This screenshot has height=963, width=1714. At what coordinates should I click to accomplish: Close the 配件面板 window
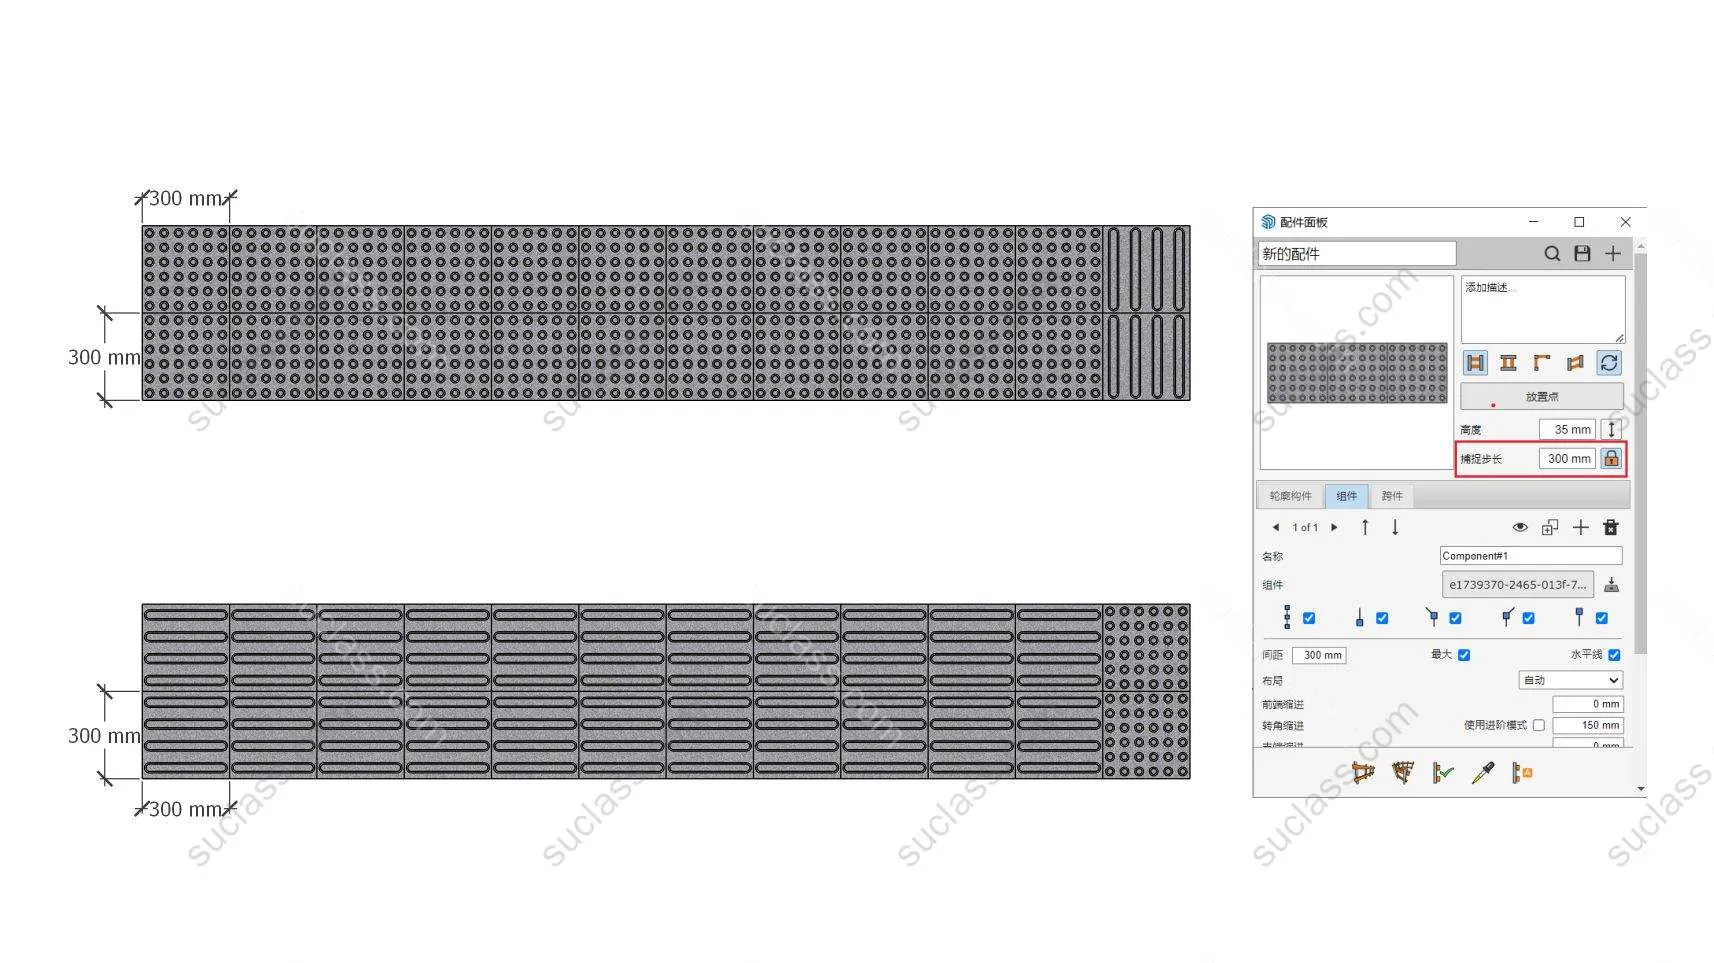coord(1625,222)
